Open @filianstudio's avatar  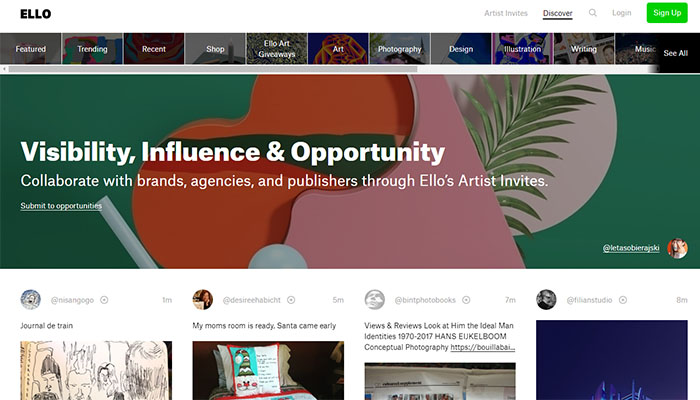pos(546,299)
